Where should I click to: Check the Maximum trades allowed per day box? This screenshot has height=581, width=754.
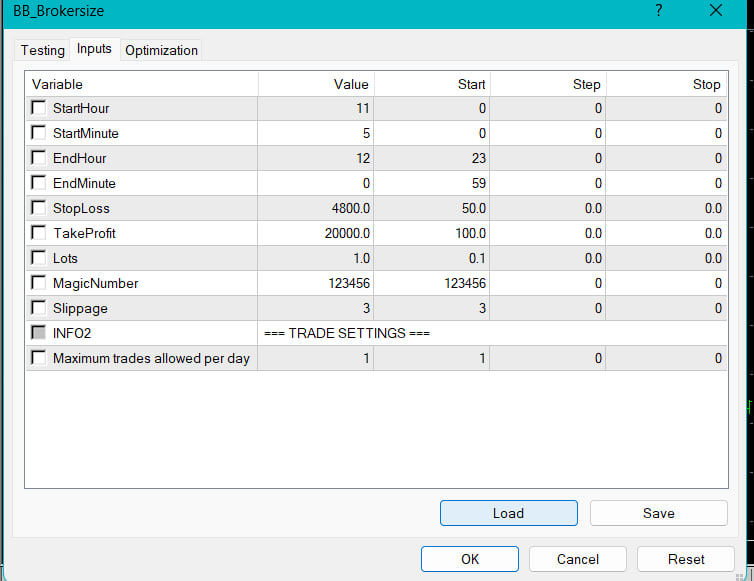pos(39,358)
